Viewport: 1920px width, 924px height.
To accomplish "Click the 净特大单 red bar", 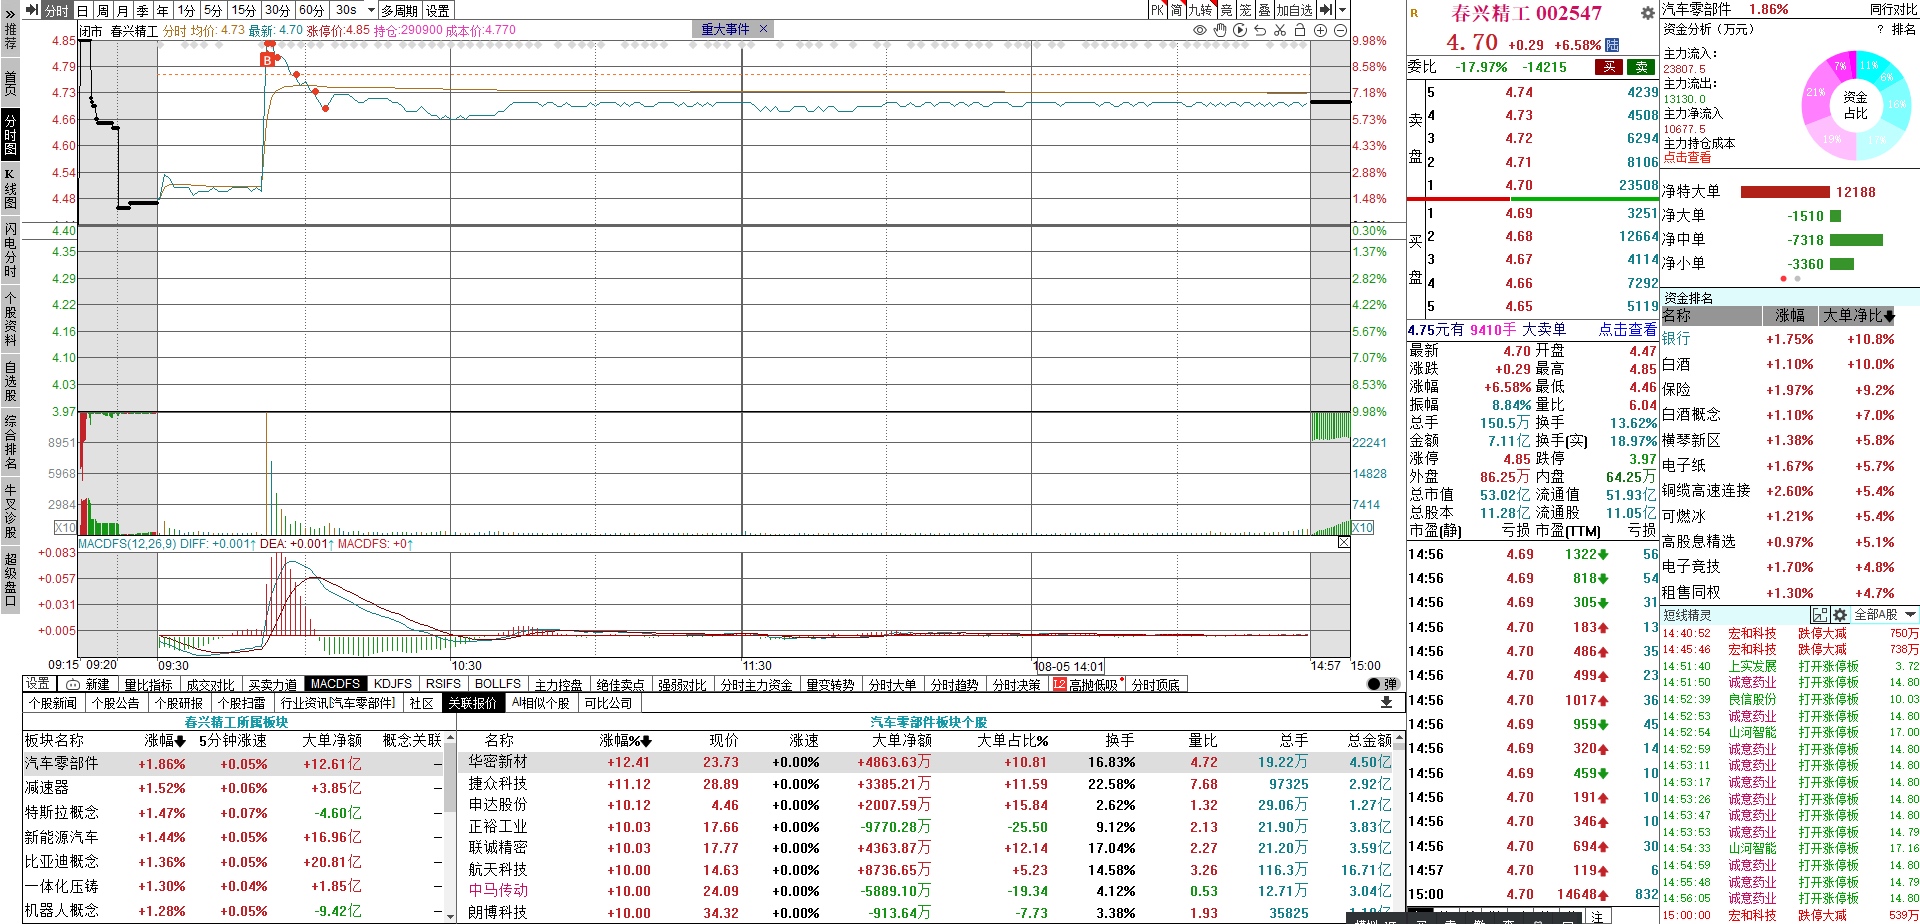I will point(1785,192).
